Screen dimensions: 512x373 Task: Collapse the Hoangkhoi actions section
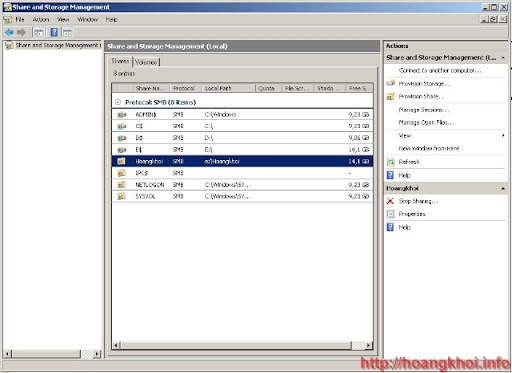pos(503,189)
